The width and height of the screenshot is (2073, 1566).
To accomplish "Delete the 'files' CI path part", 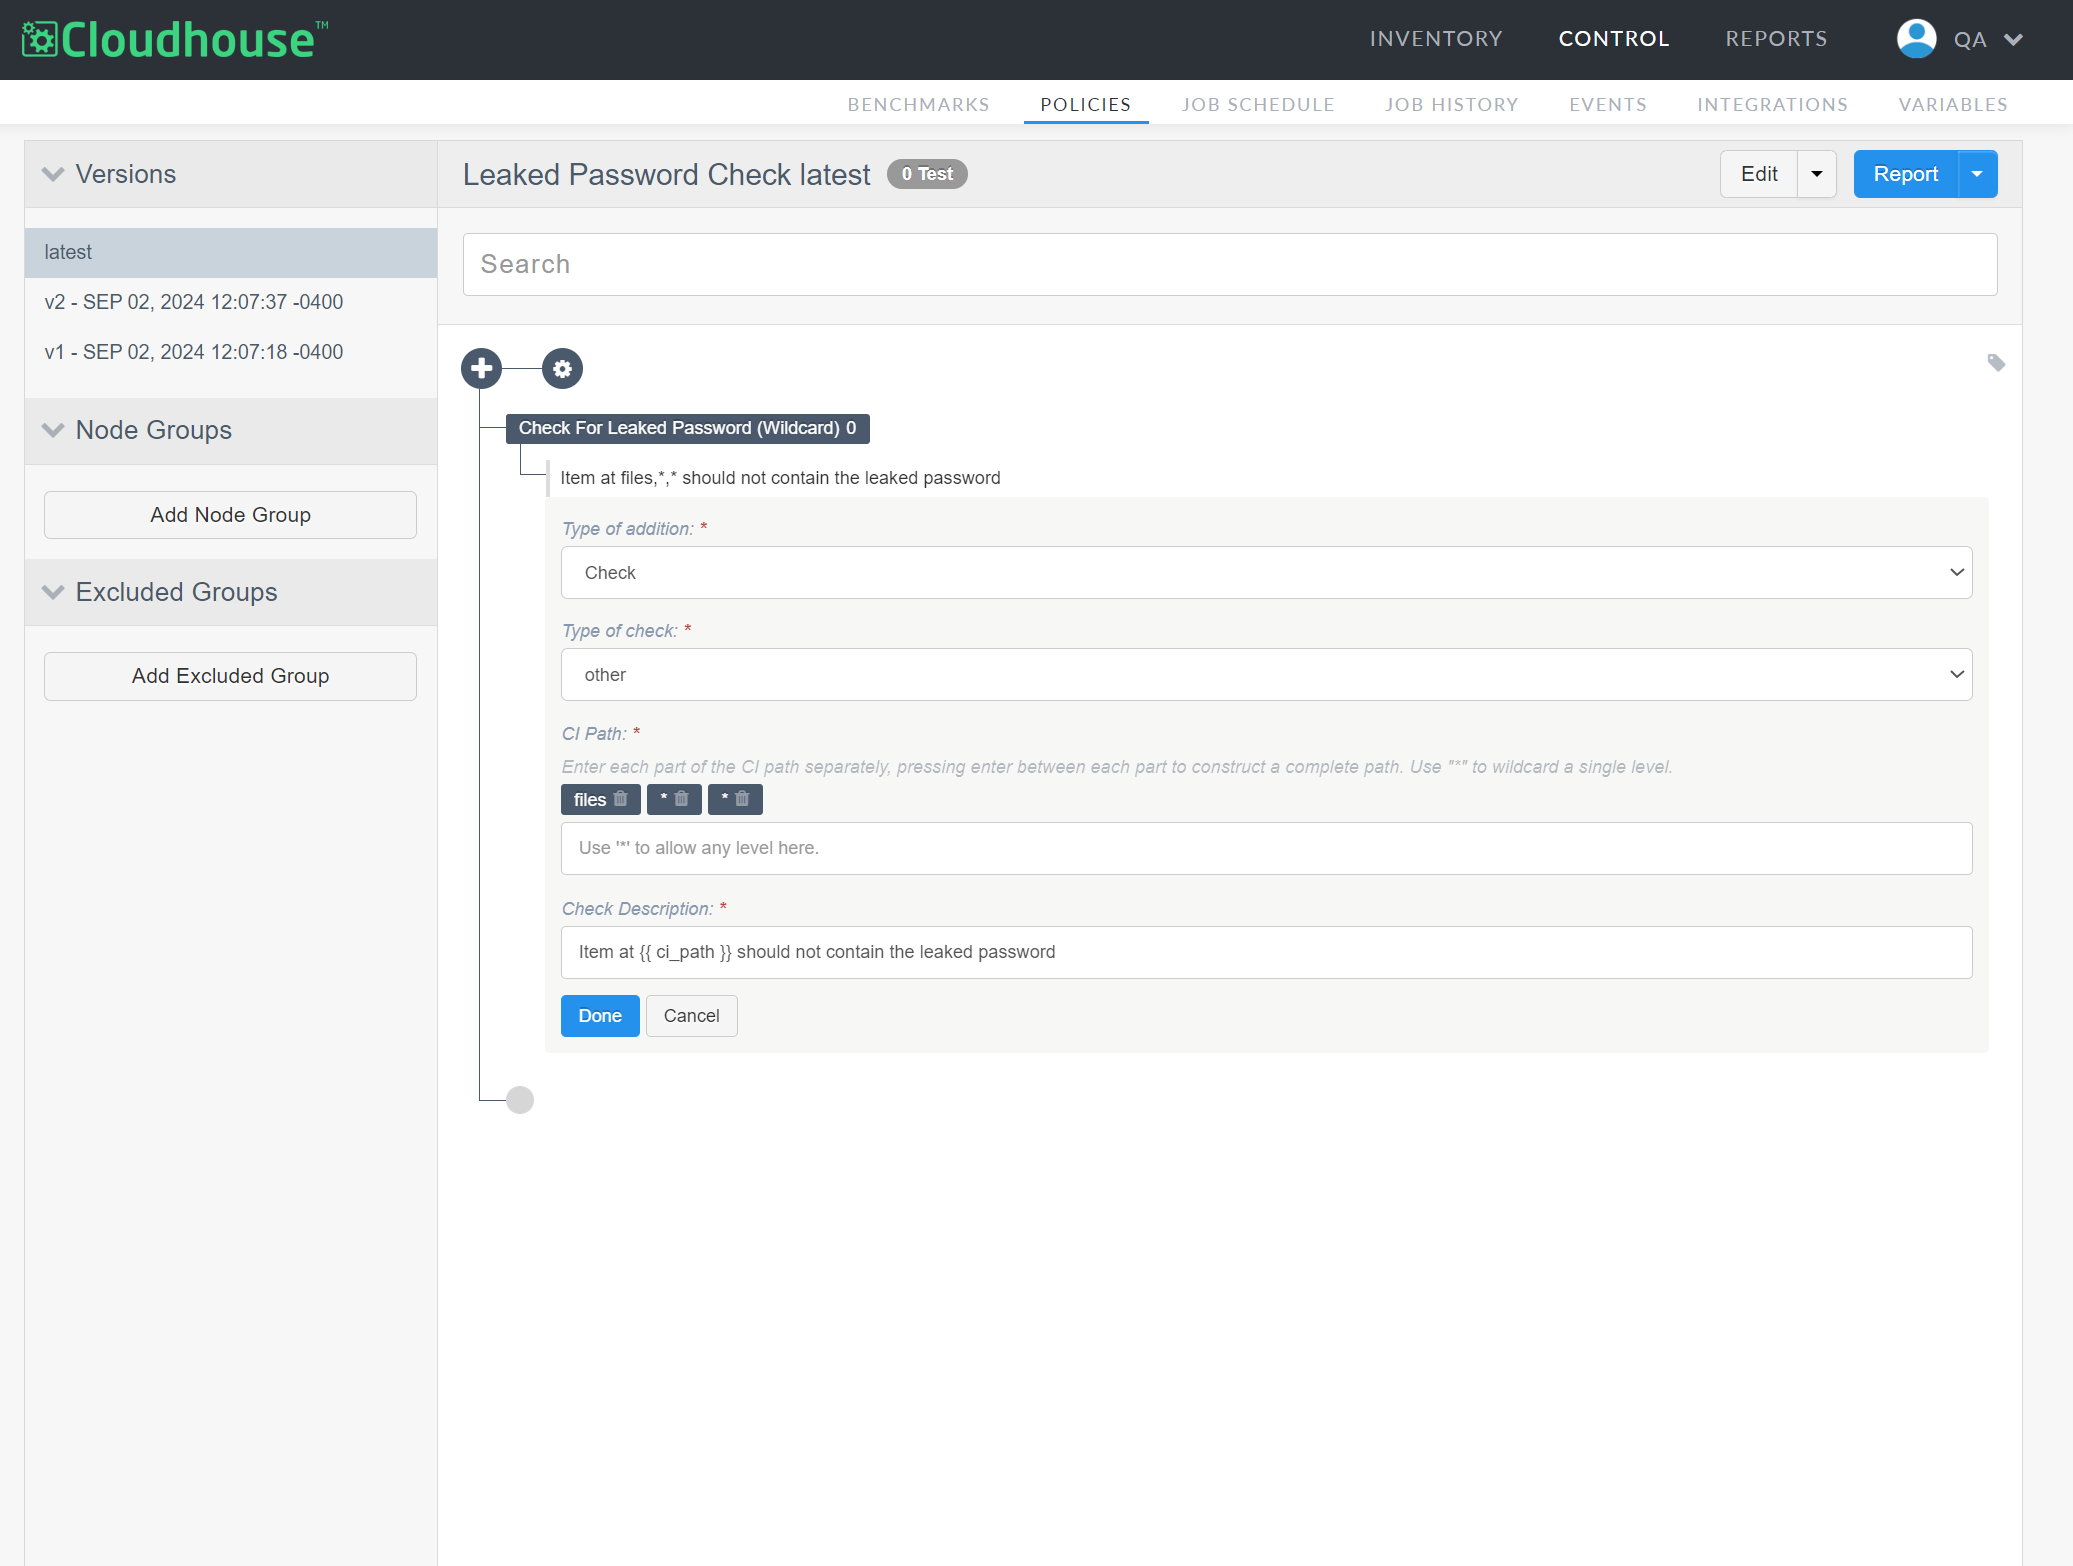I will point(620,799).
